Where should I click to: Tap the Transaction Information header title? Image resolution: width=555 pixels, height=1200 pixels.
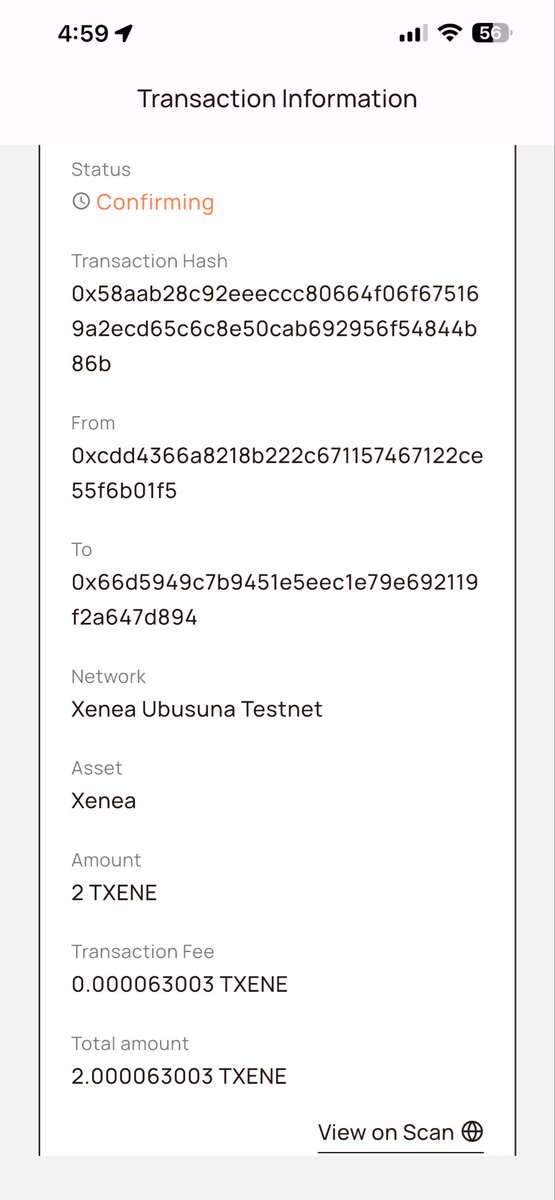click(277, 99)
